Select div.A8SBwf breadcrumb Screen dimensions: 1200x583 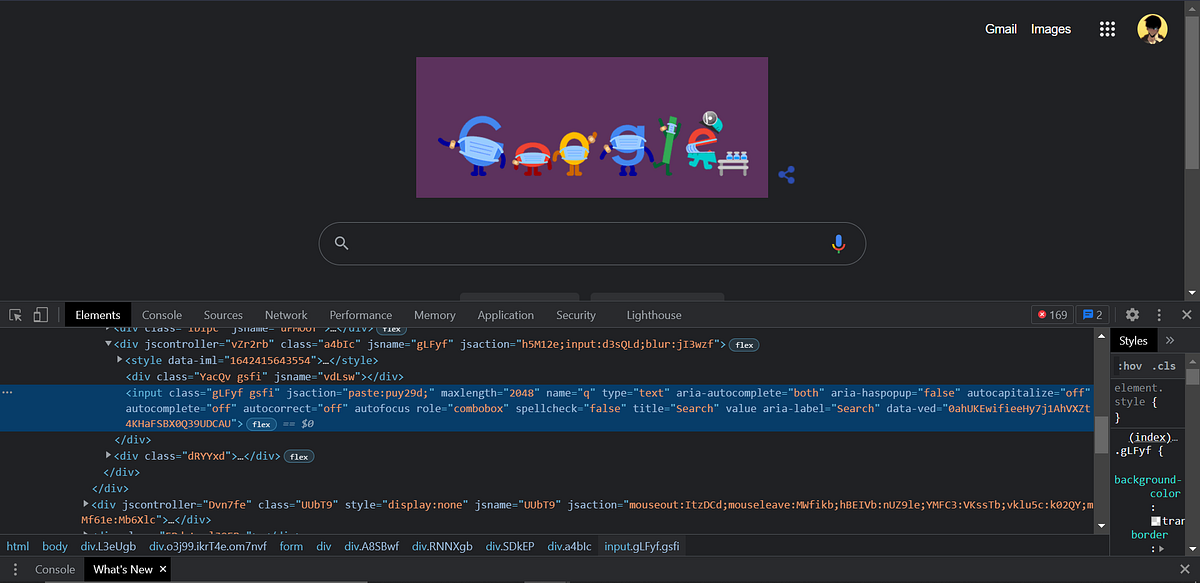[373, 546]
